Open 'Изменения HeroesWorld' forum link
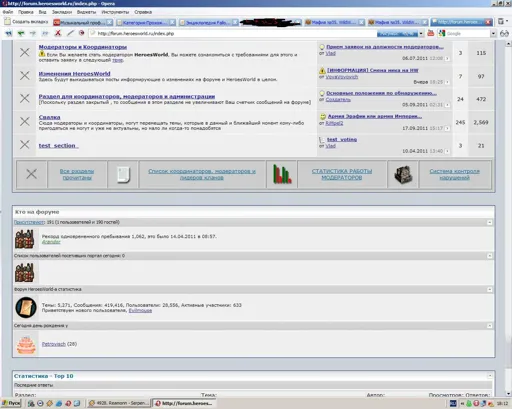The height and width of the screenshot is (409, 512). click(x=74, y=74)
